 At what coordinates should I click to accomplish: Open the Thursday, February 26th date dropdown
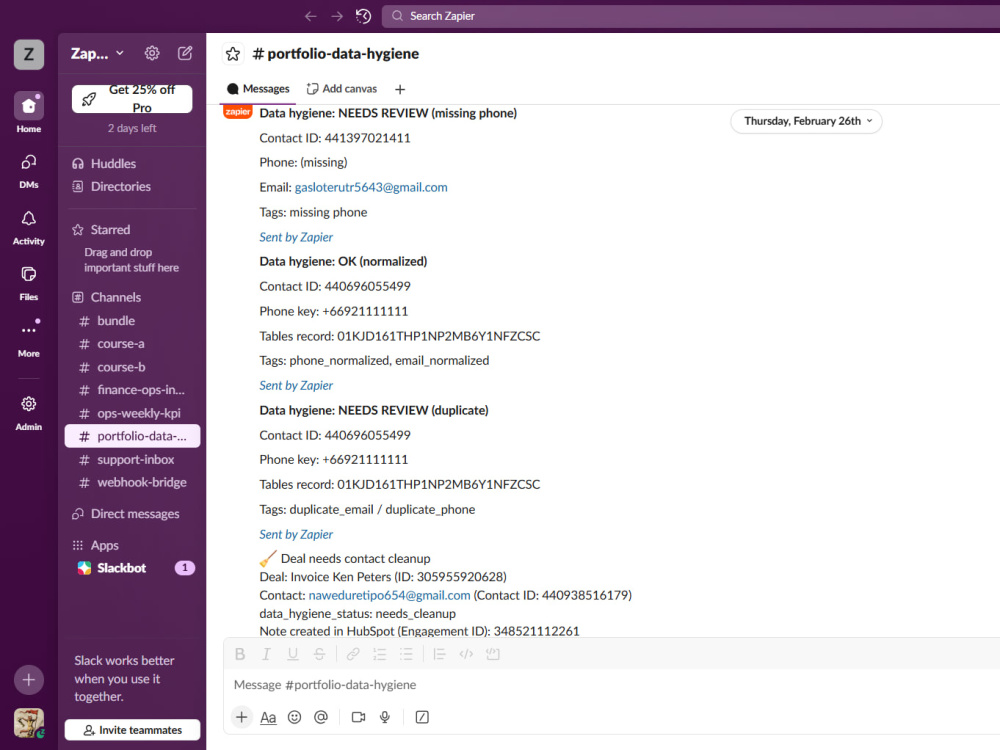807,121
